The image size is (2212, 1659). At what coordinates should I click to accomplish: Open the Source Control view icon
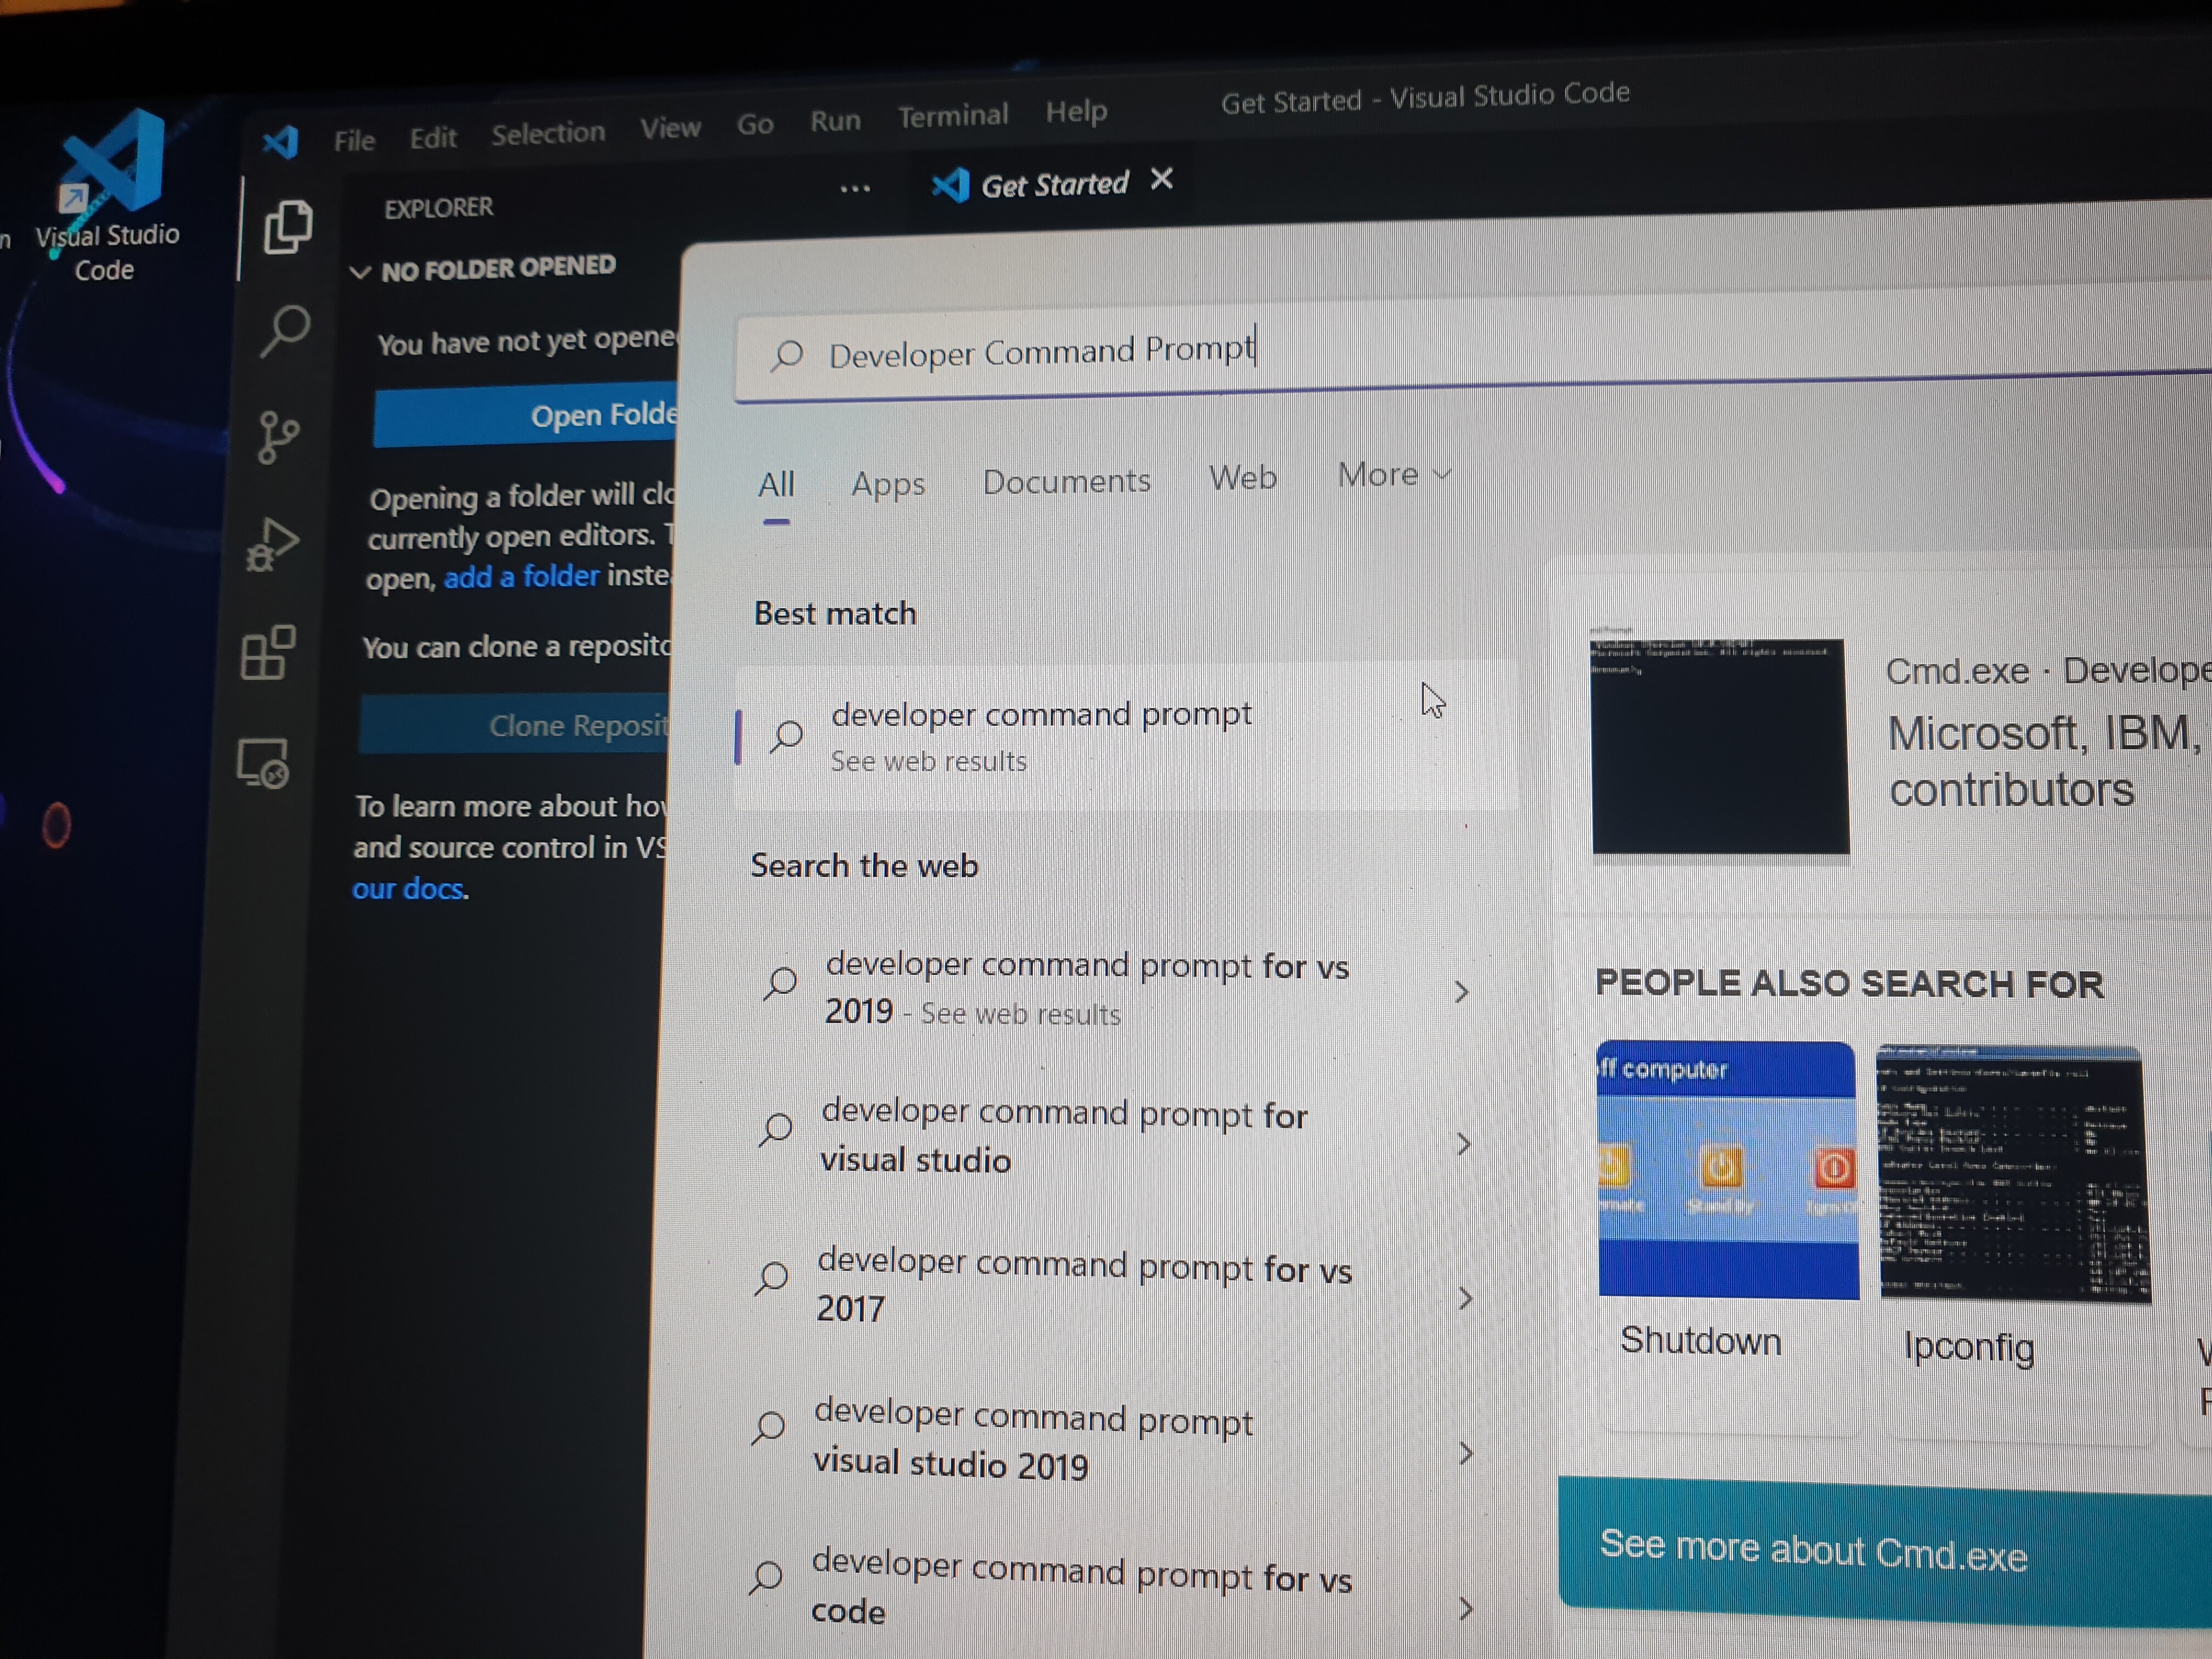click(x=277, y=437)
